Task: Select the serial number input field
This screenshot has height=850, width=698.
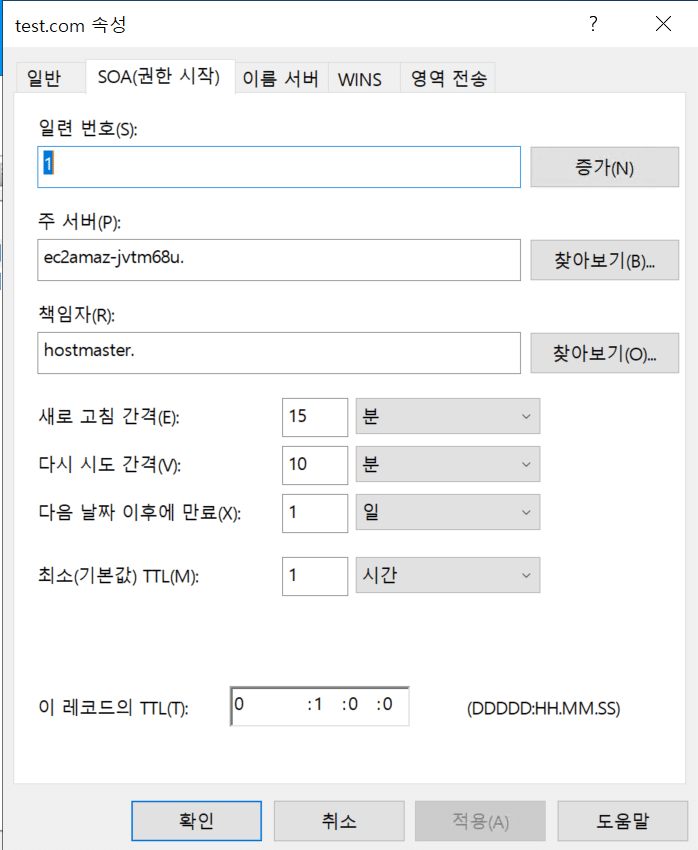Action: 278,166
